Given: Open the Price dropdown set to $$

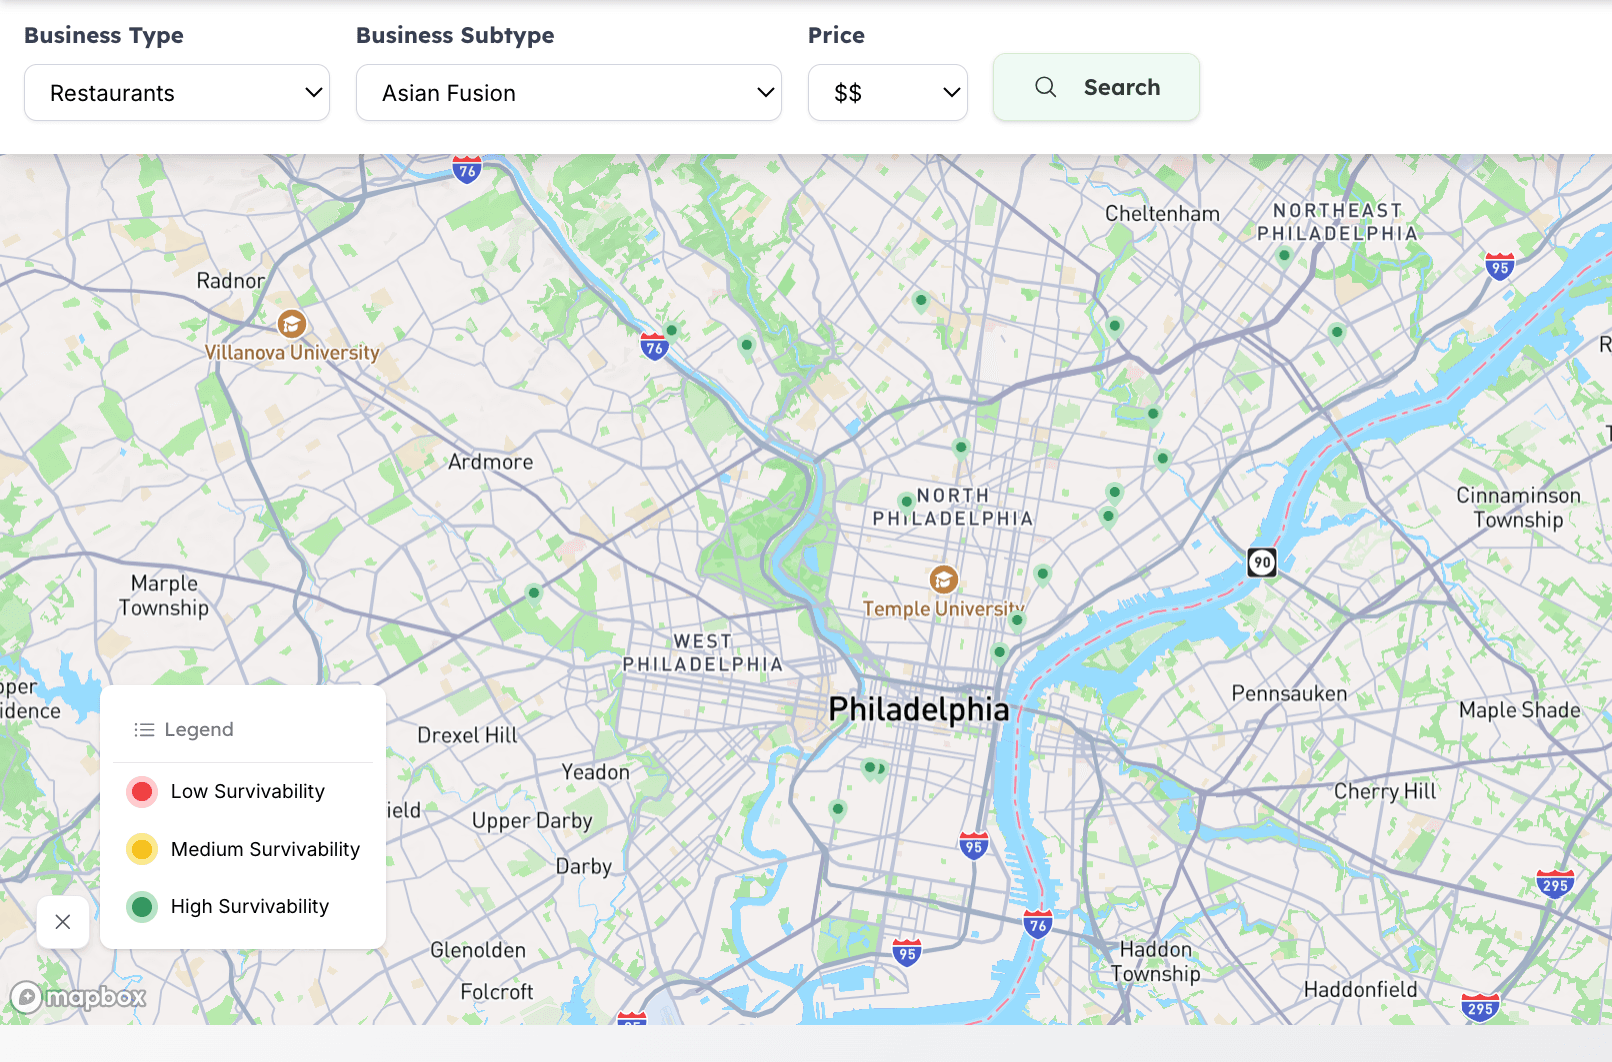Looking at the screenshot, I should point(887,92).
